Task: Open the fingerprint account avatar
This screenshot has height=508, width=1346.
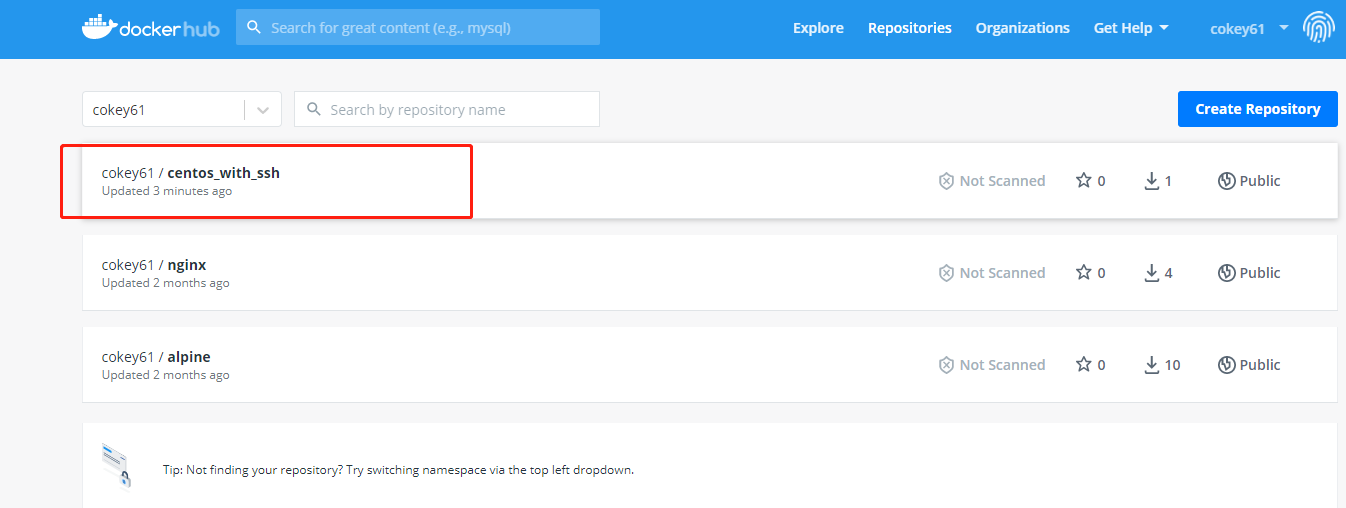Action: coord(1319,28)
